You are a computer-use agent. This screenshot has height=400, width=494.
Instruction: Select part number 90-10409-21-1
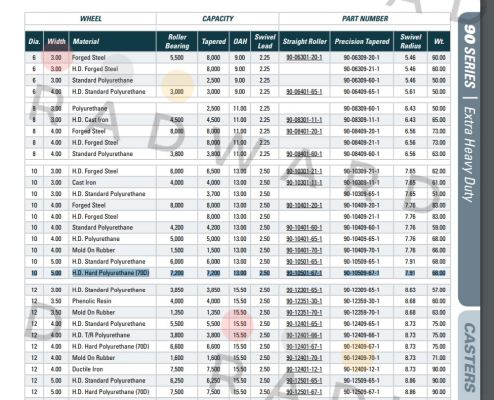(362, 217)
